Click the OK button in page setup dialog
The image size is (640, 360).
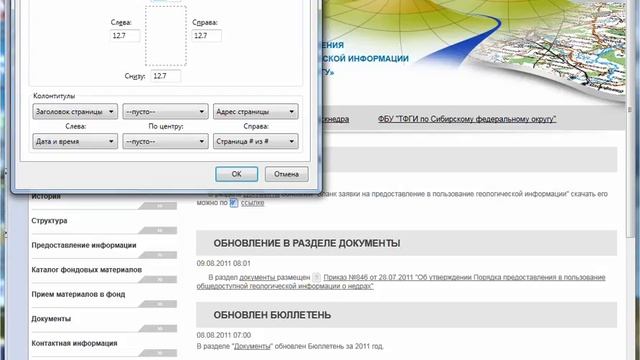(236, 174)
